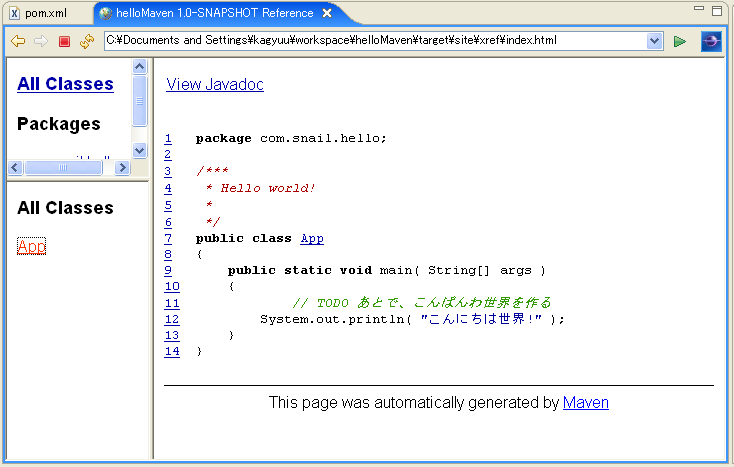
Task: Minimize the editor pane
Action: point(698,11)
